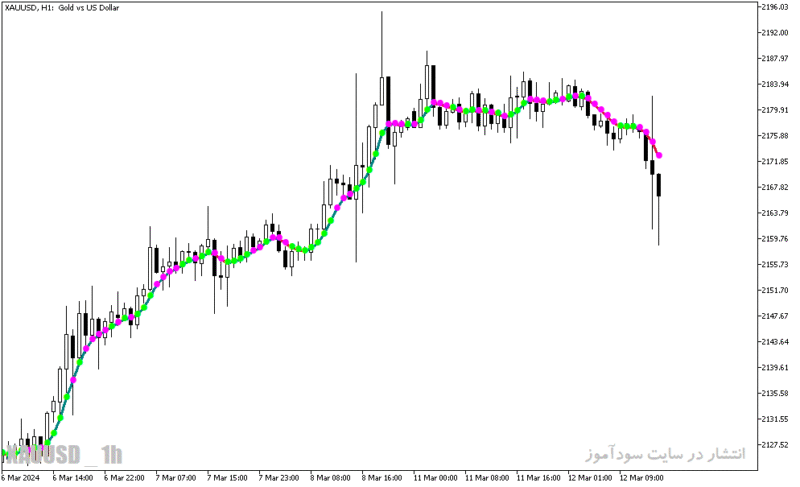Select the 7 Mar 23:00 time label
800x487 pixels.
[x=279, y=478]
